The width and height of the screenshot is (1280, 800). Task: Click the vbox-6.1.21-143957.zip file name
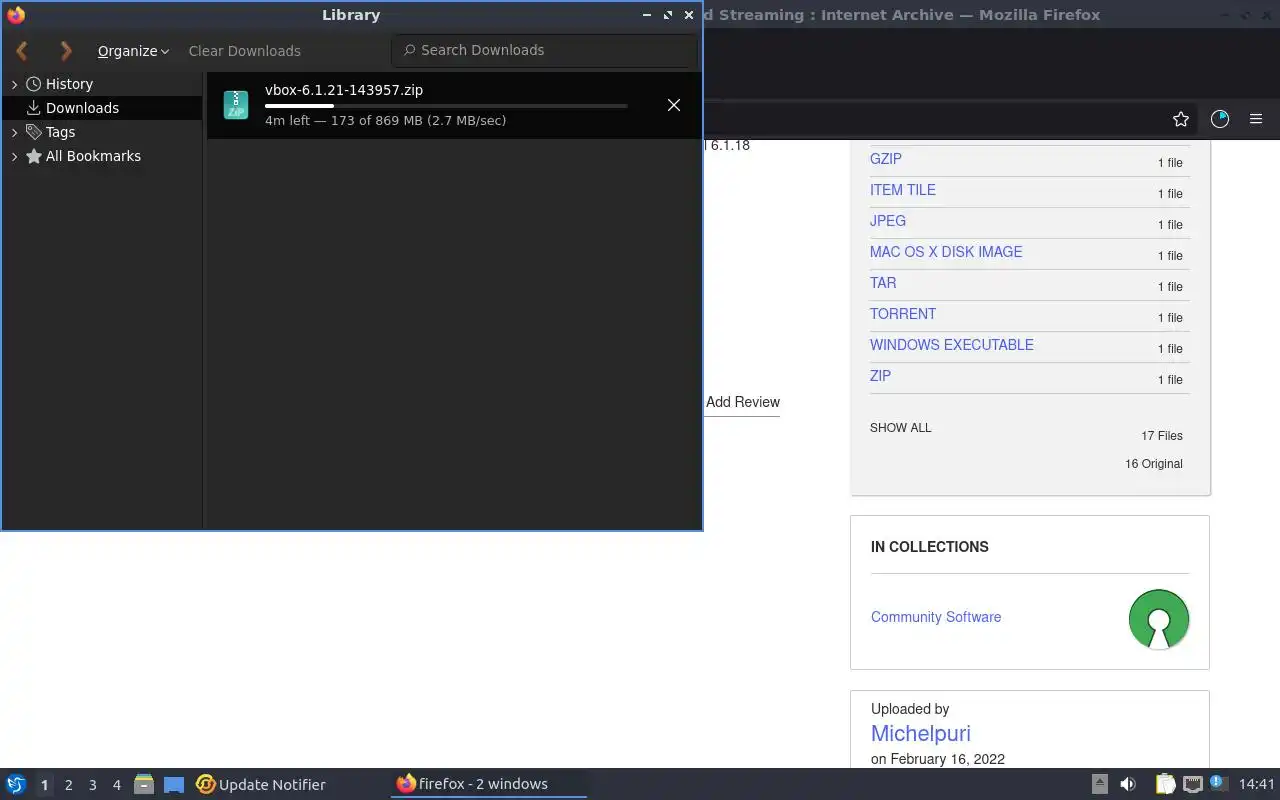344,90
